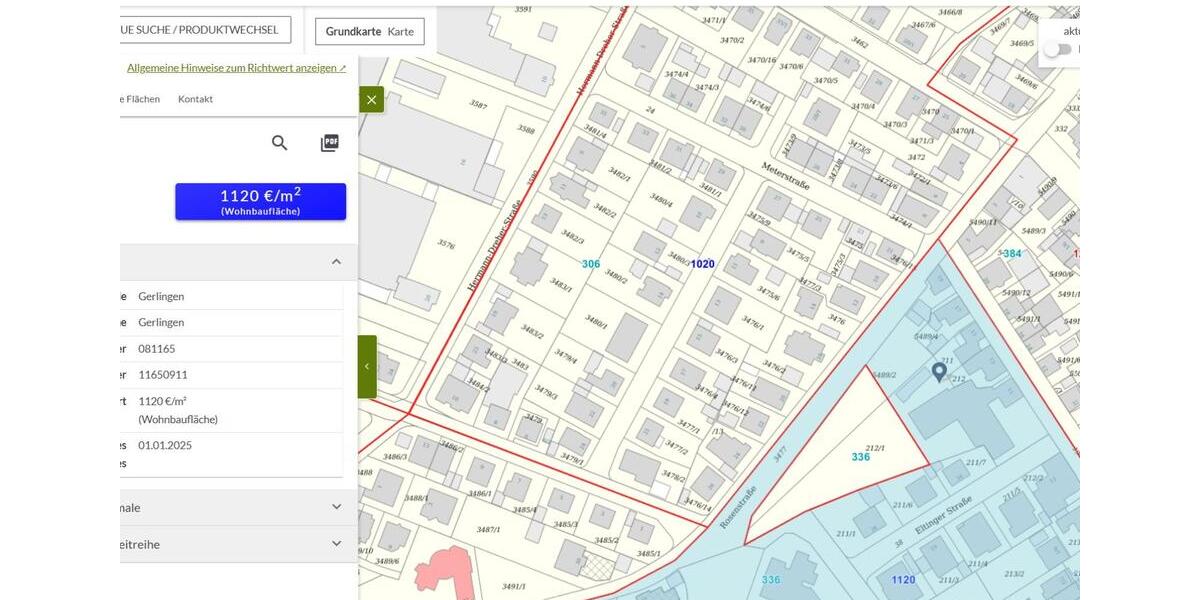The height and width of the screenshot is (600, 1200).
Task: Click zone label 1020 on the map
Action: (702, 264)
